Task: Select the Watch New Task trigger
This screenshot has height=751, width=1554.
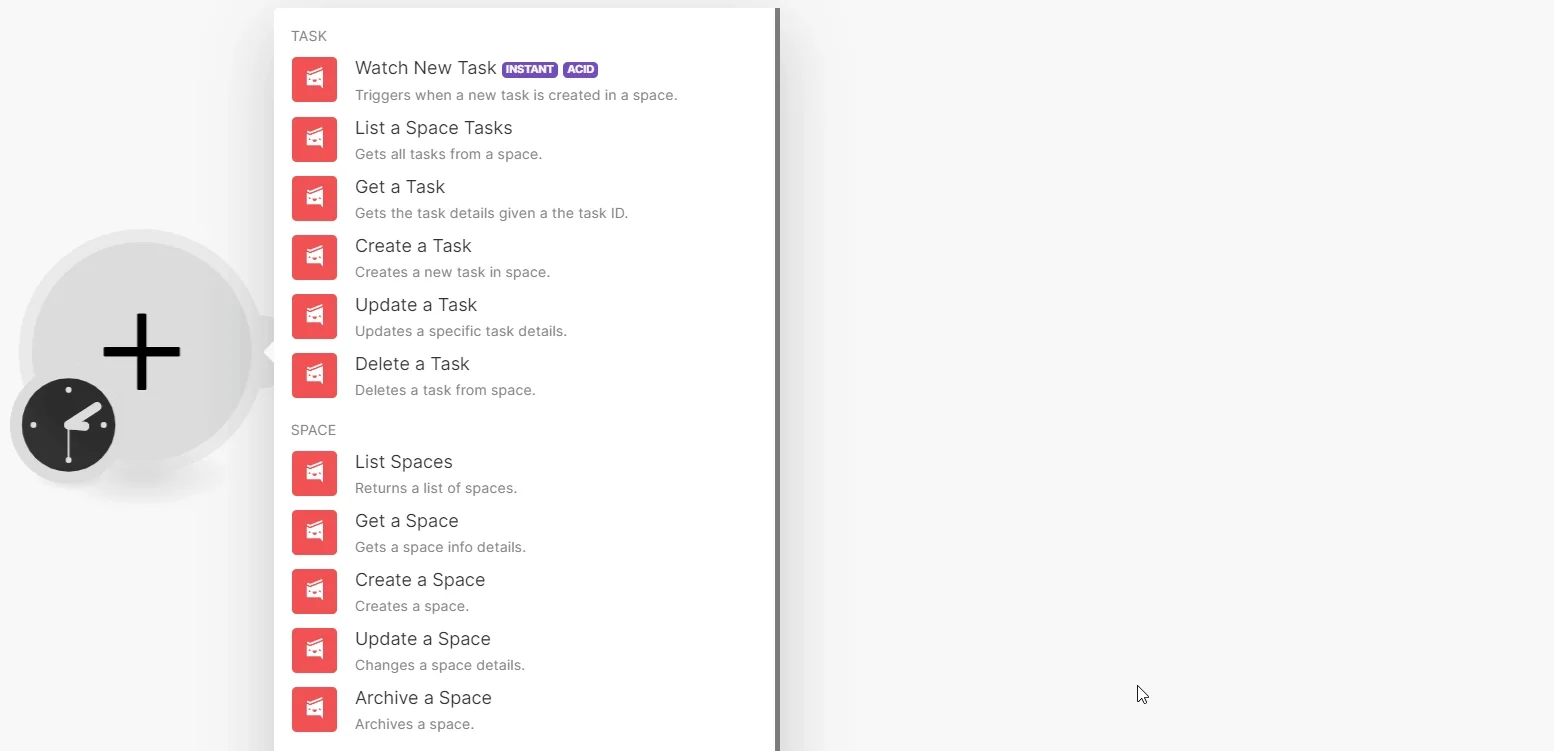Action: (x=526, y=80)
